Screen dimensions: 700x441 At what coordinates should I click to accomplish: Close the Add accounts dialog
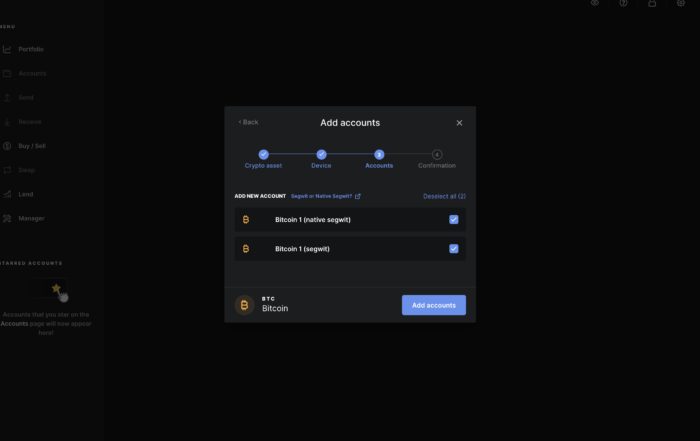[x=459, y=123]
